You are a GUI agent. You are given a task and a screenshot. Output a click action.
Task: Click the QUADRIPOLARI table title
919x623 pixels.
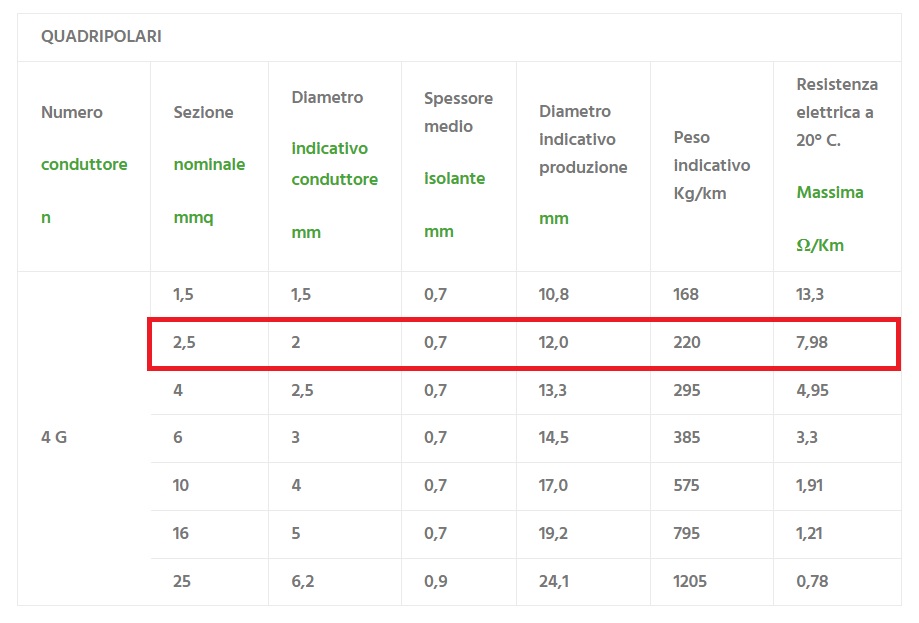pos(101,37)
